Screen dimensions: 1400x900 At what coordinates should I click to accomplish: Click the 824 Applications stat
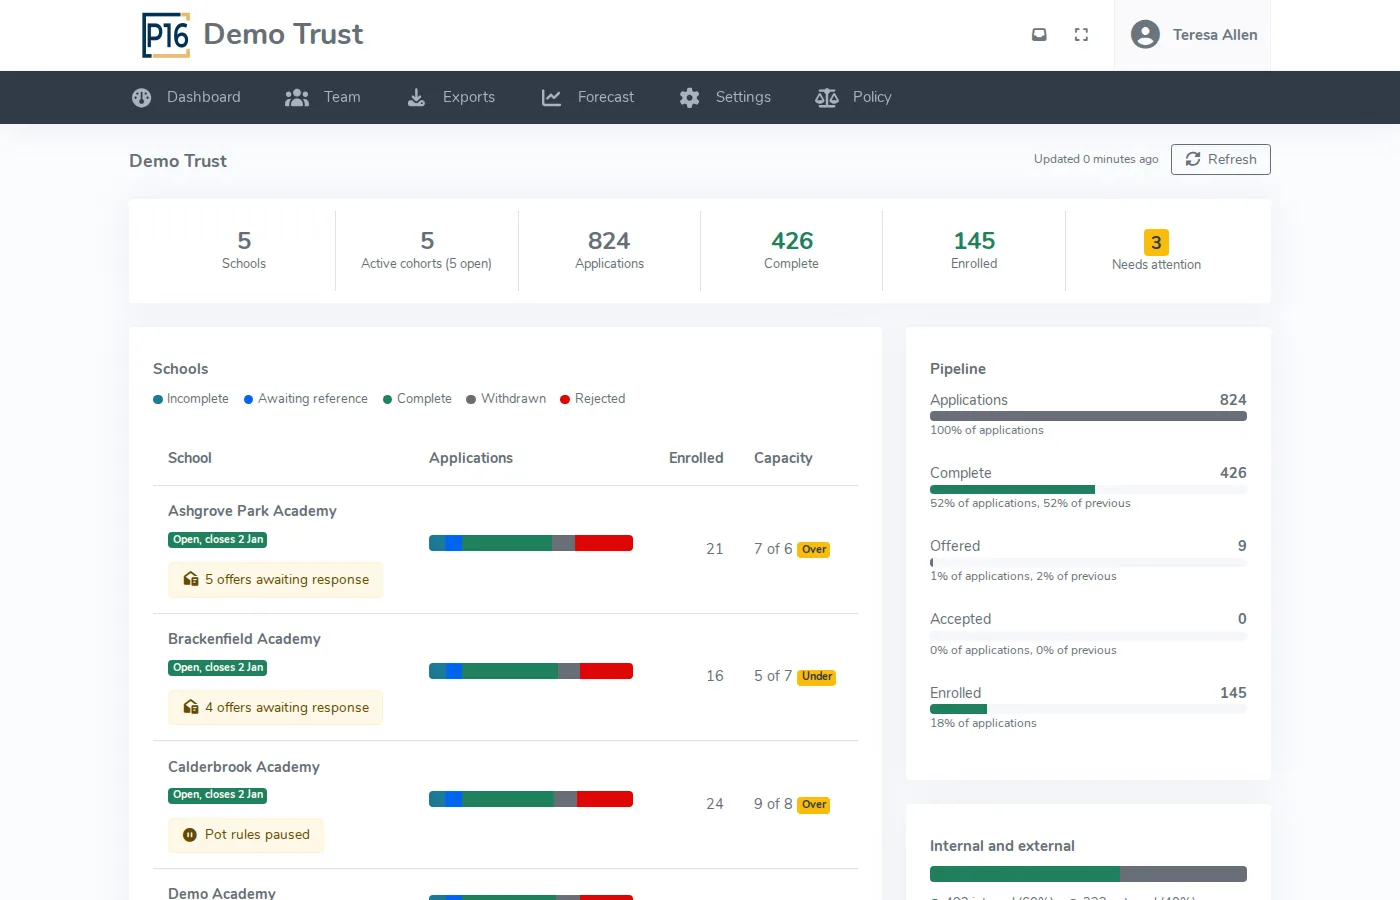pos(609,250)
